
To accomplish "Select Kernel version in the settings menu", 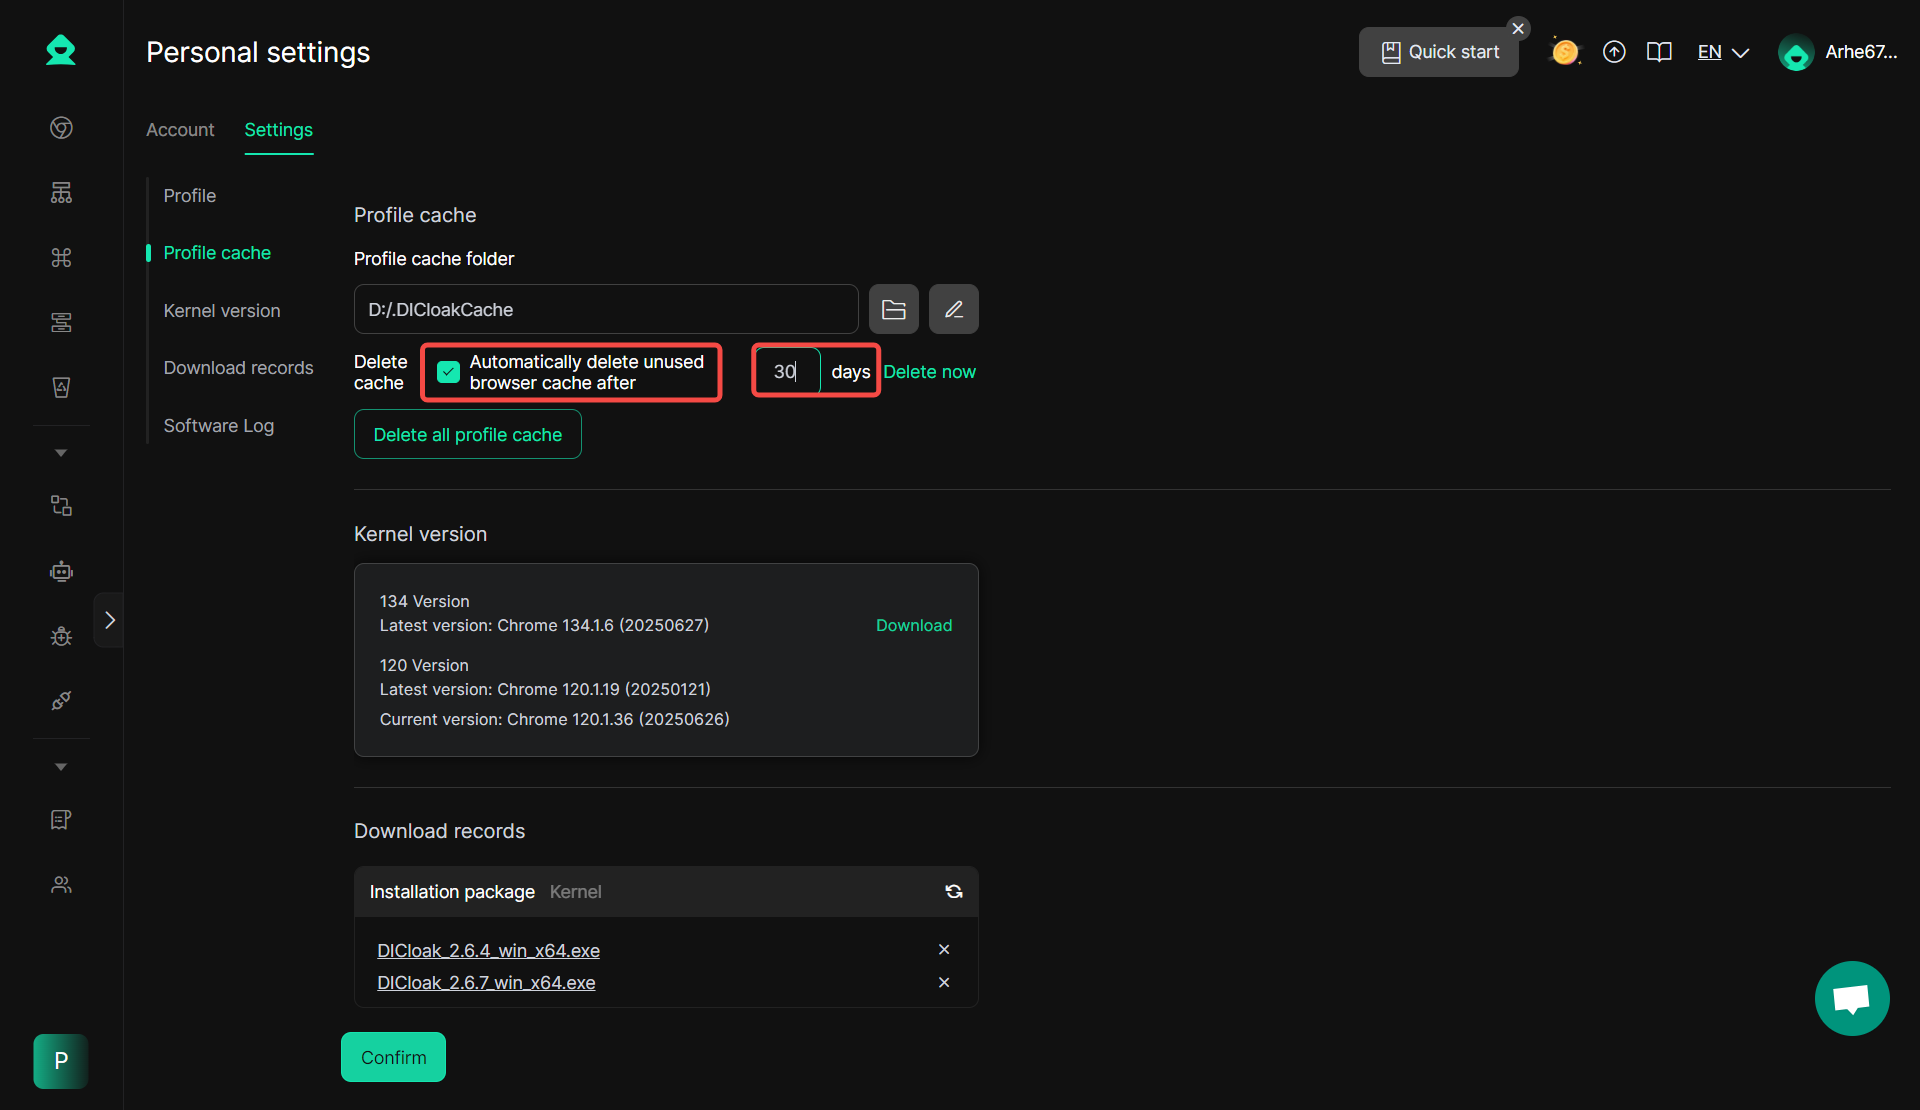I will (222, 311).
